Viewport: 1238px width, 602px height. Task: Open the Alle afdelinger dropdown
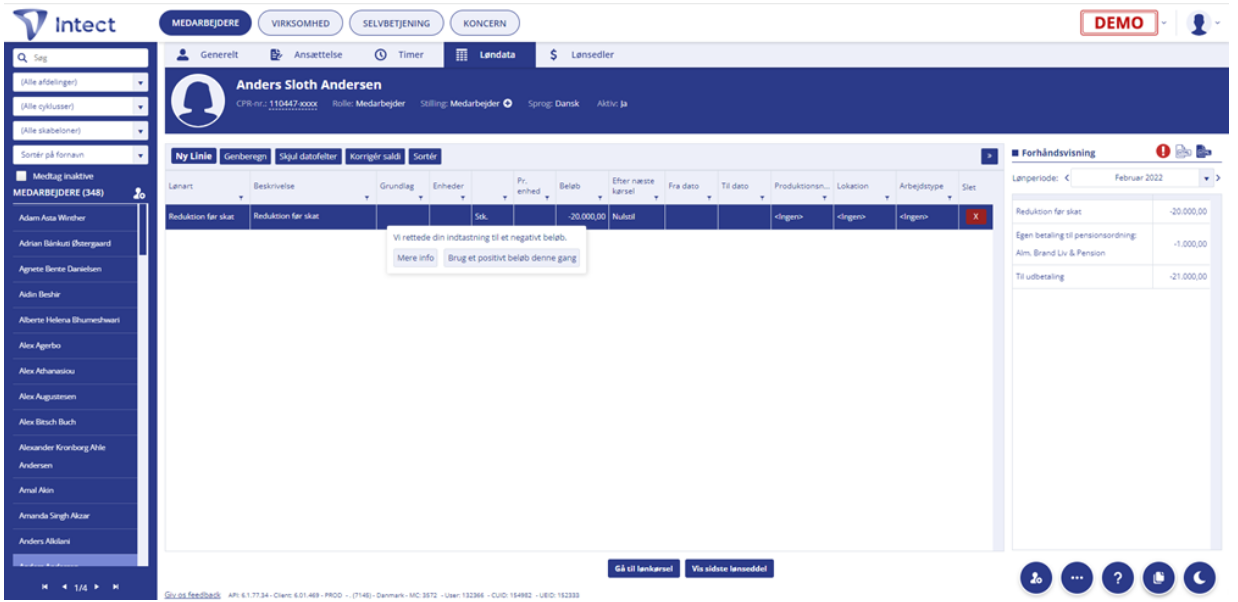coord(80,82)
